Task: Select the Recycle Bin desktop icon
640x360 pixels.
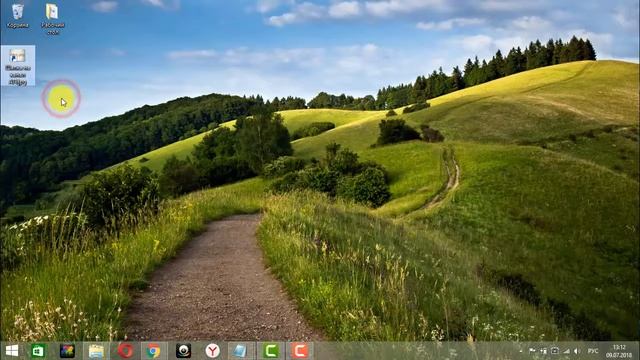Action: click(x=18, y=16)
